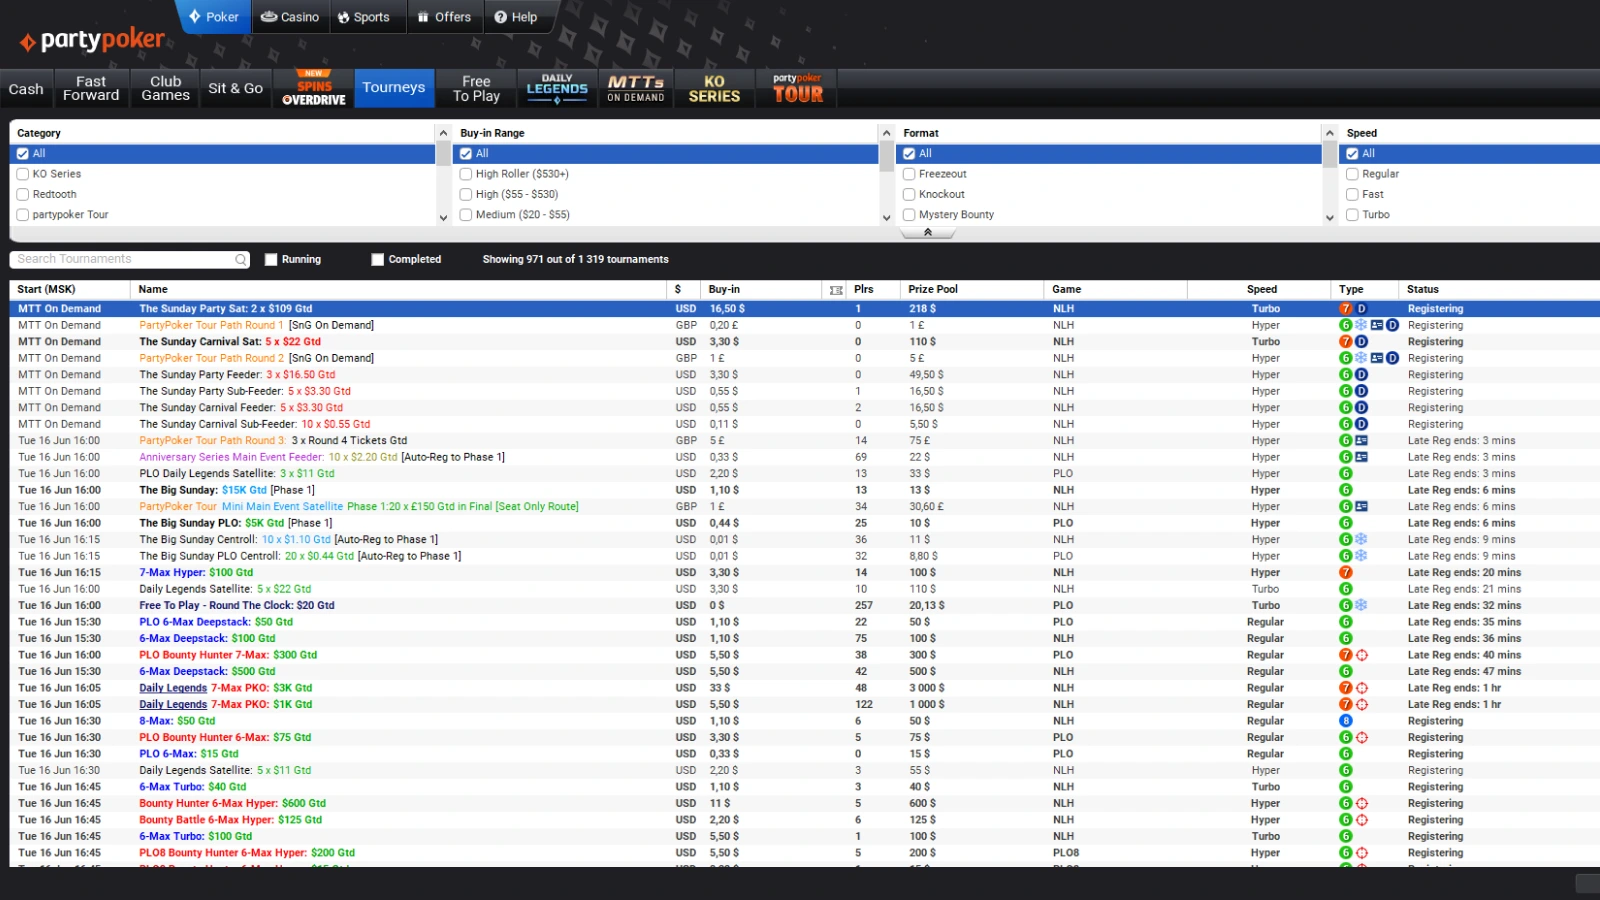Click Format list scroll-down arrow
Screen dimensions: 1600x900
pos(1329,217)
